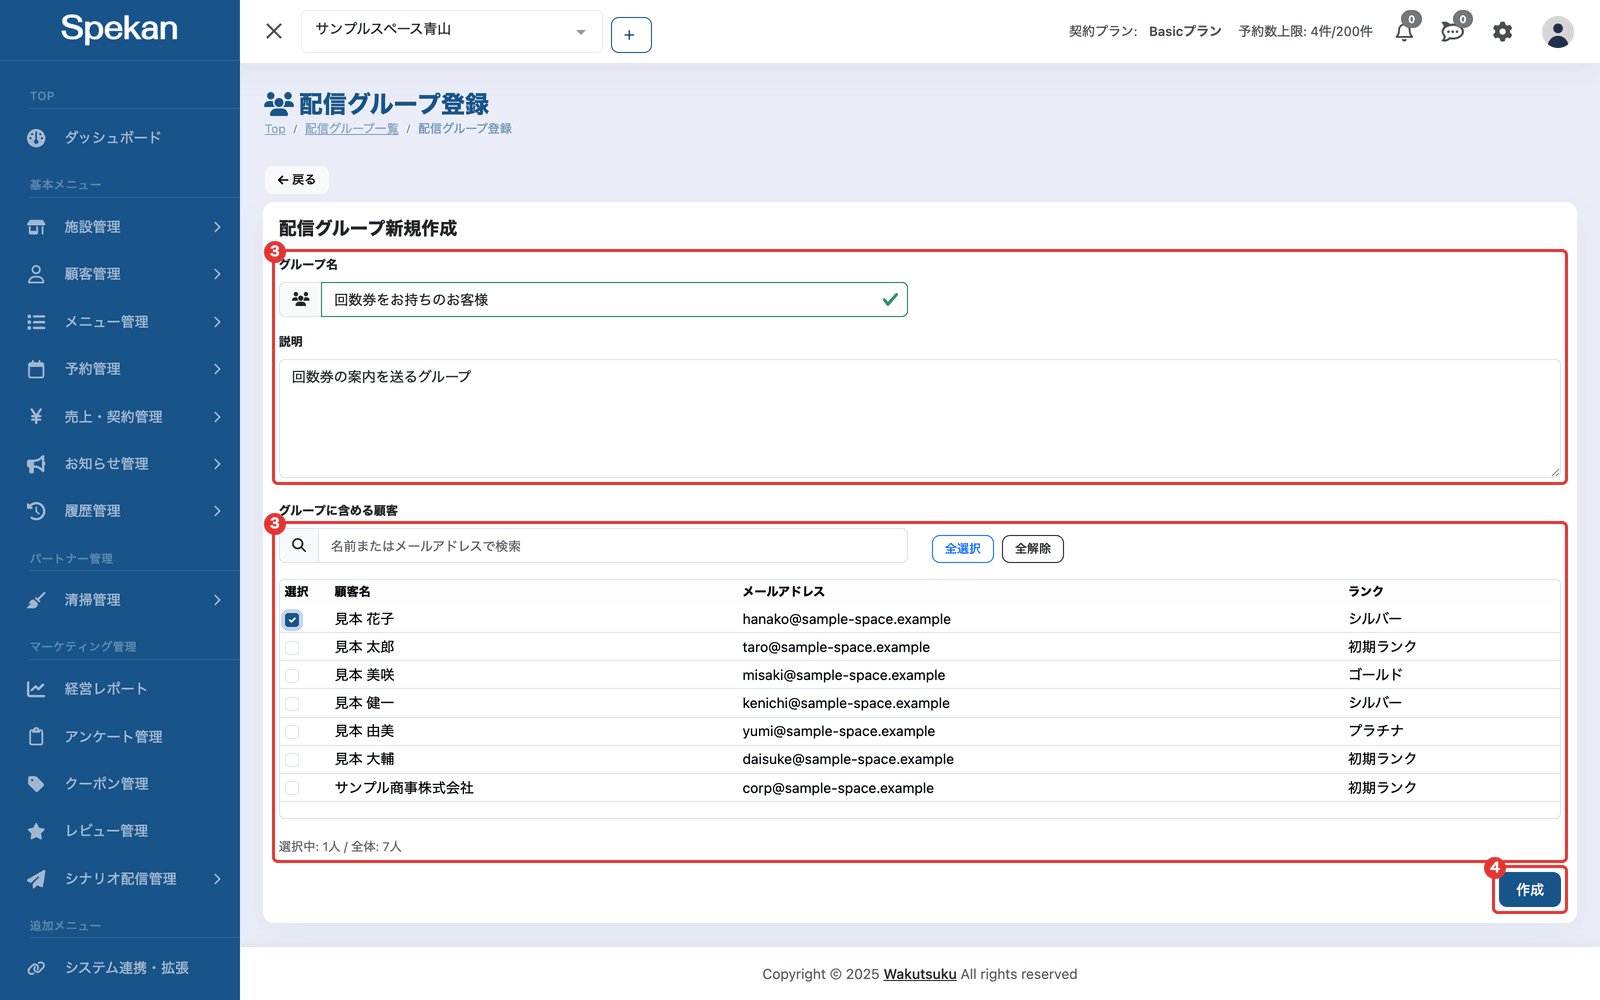Check the checkbox for 見本 由美
Screen dimensions: 1600x1000
pos(292,732)
